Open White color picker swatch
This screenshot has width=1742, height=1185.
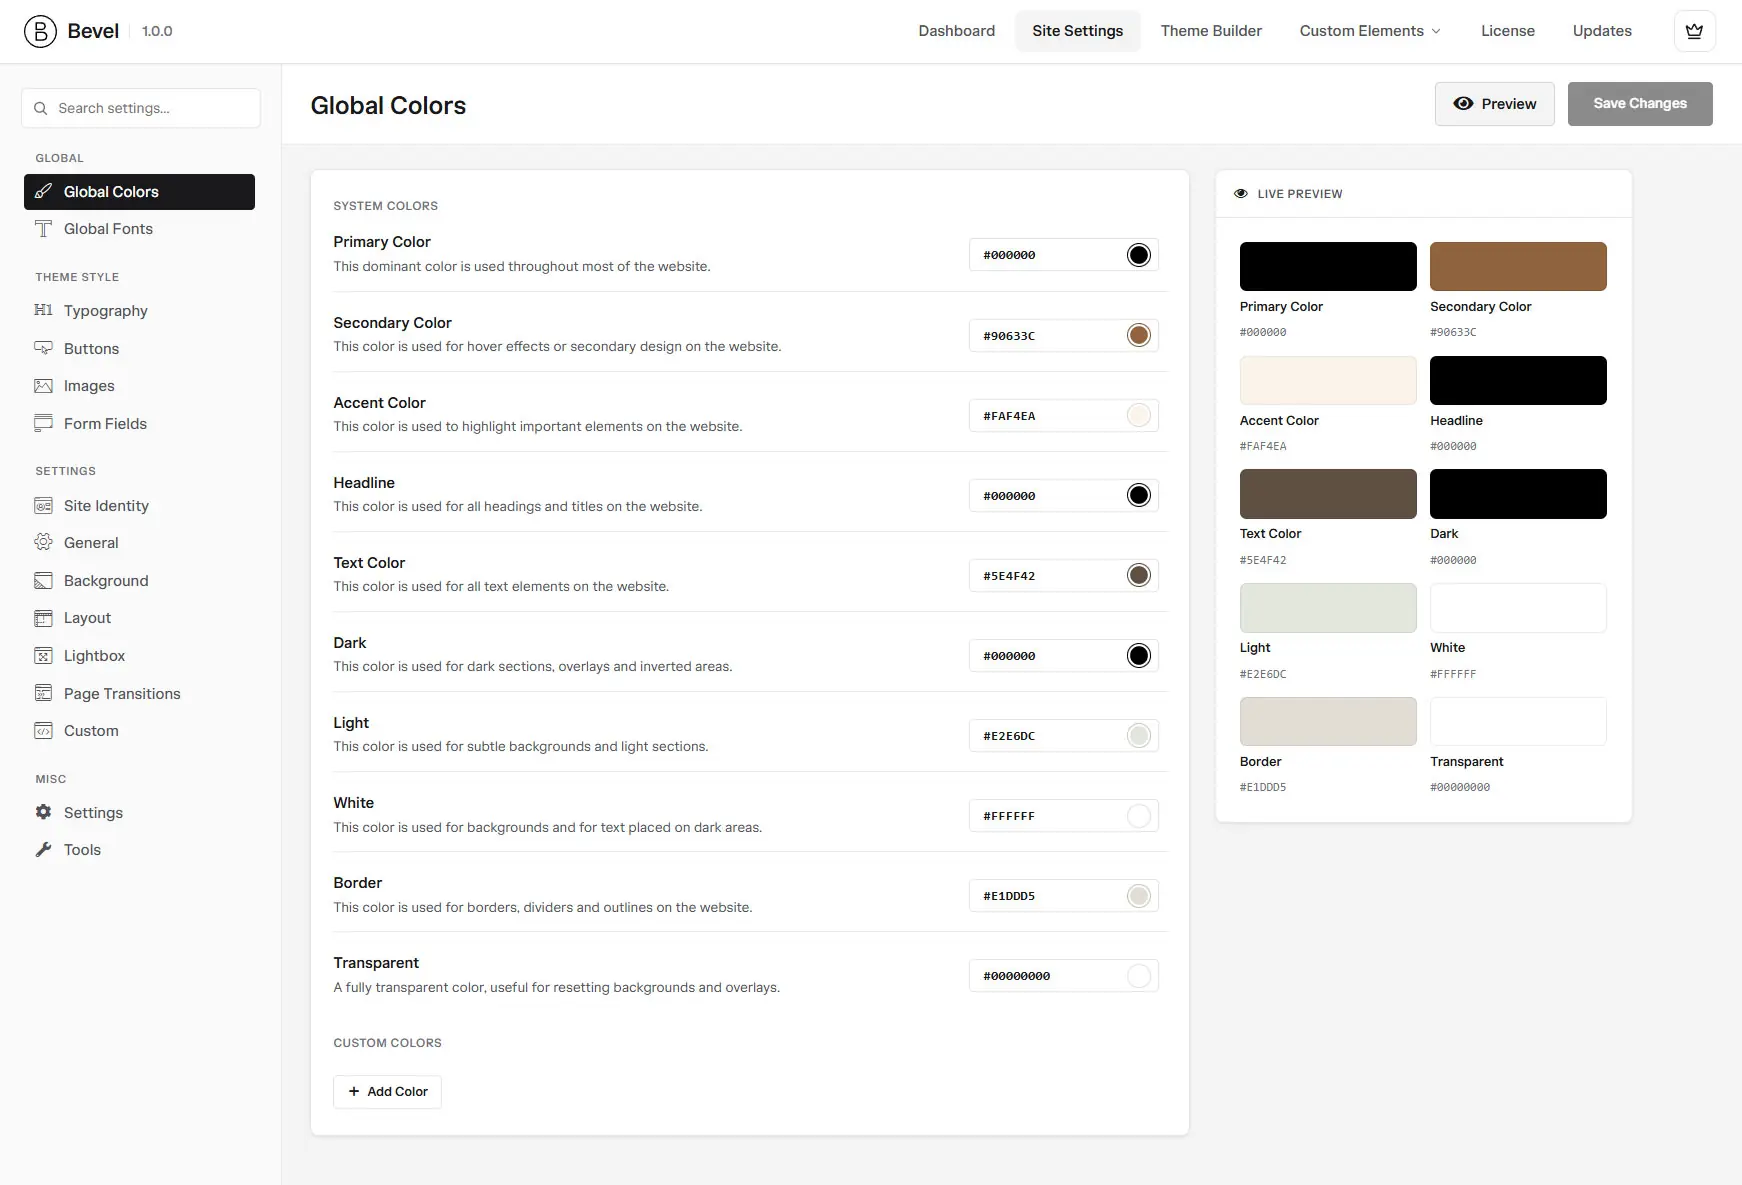tap(1139, 815)
